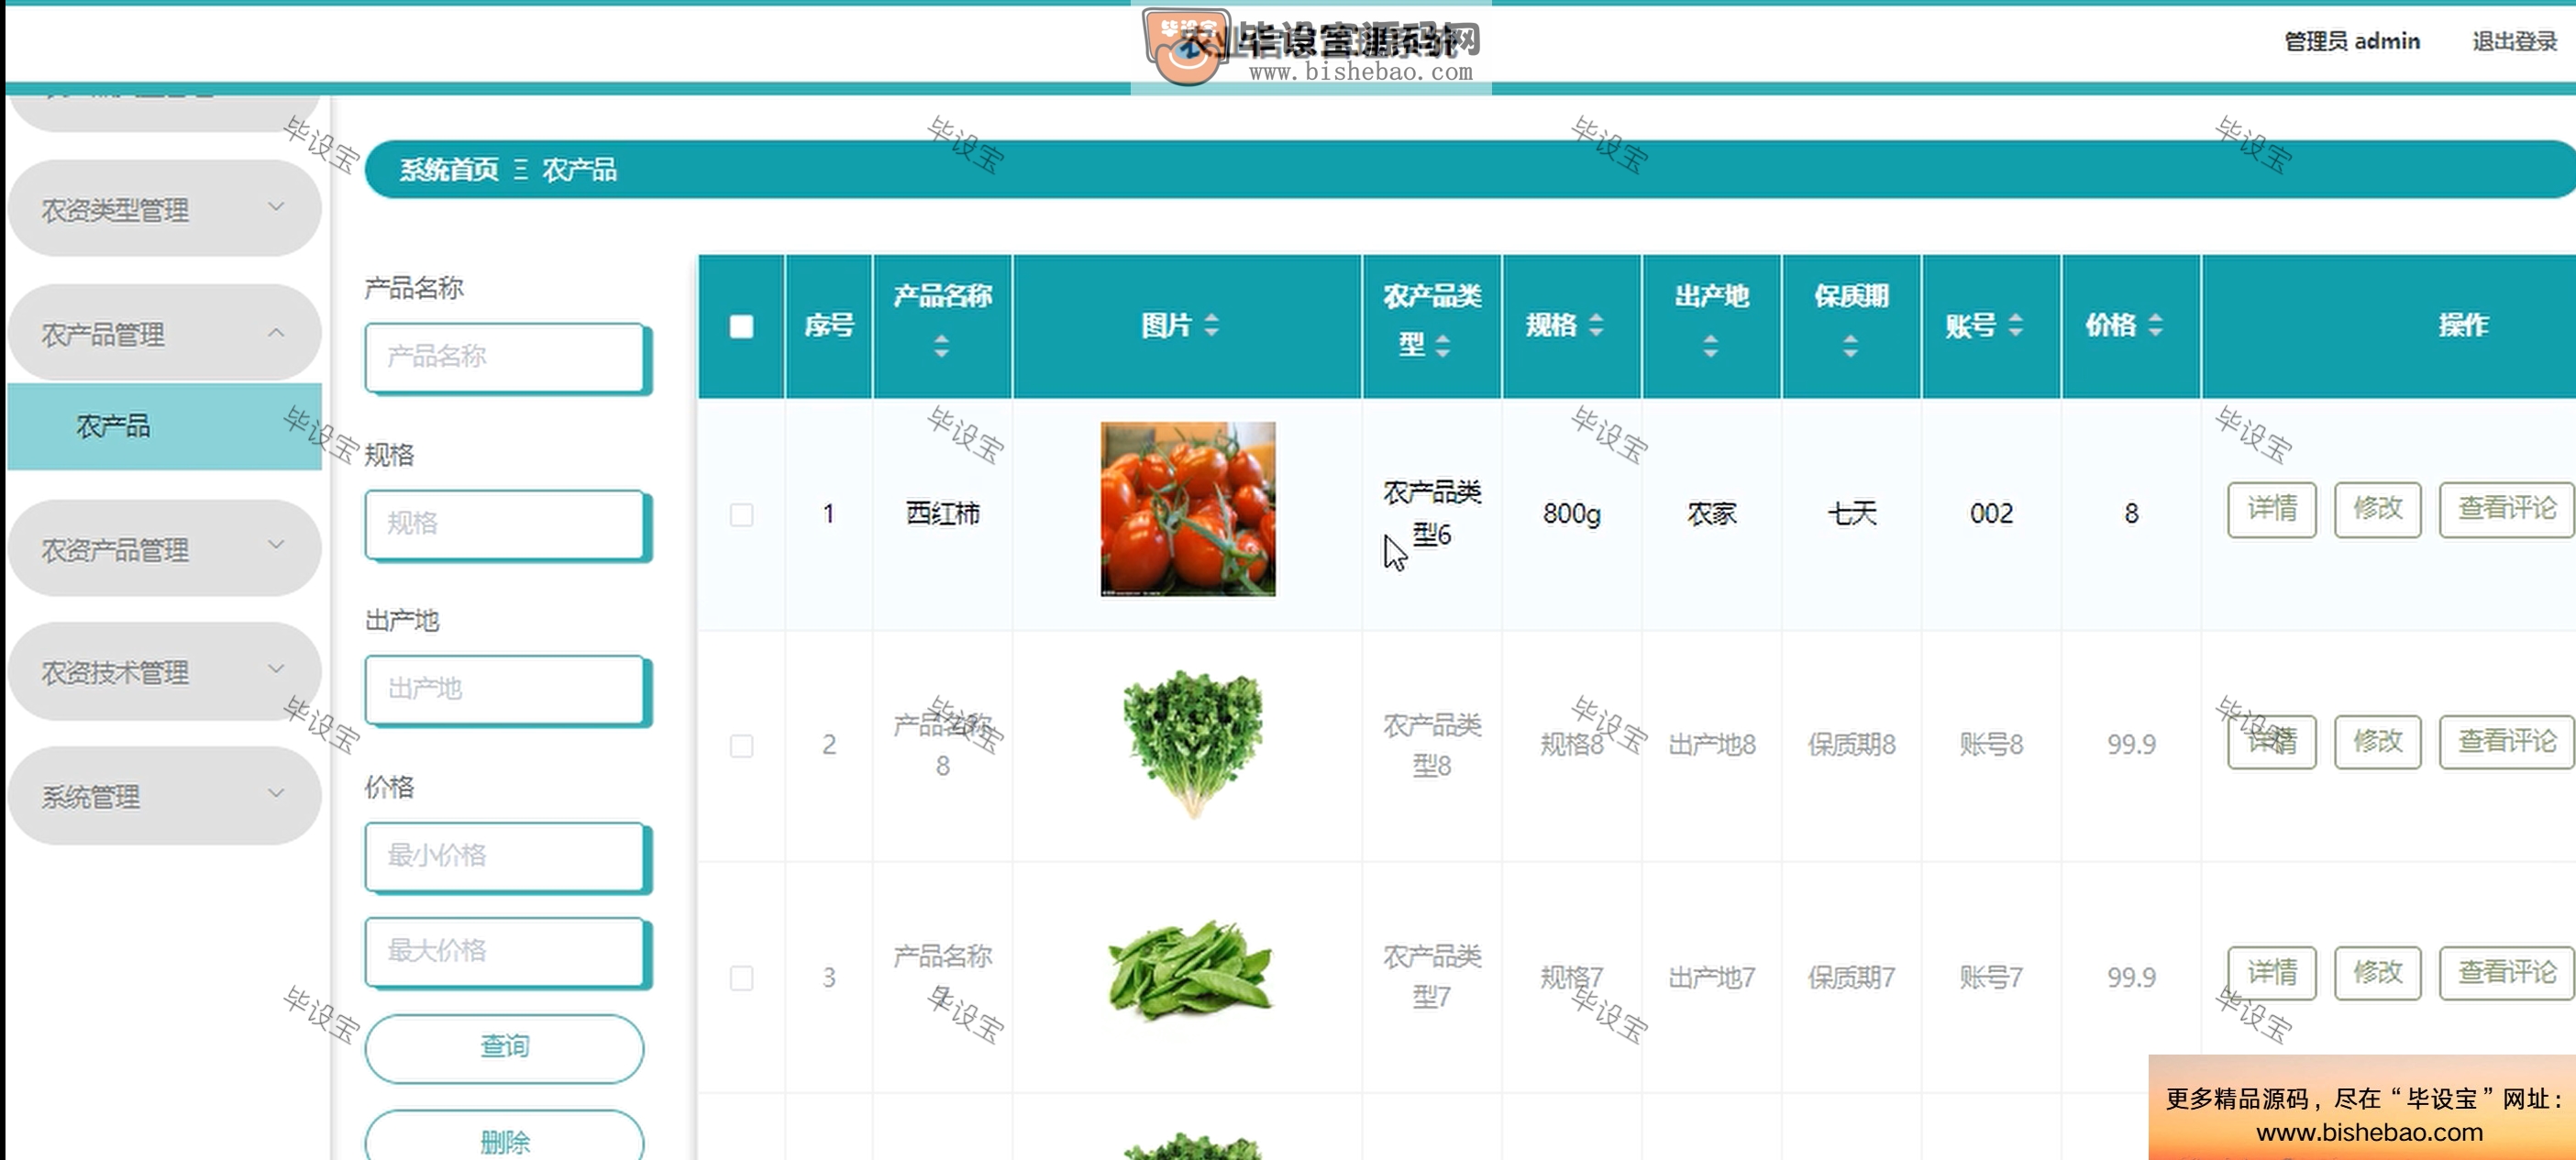The height and width of the screenshot is (1160, 2576).
Task: Toggle the select-all header checkbox
Action: [x=741, y=327]
